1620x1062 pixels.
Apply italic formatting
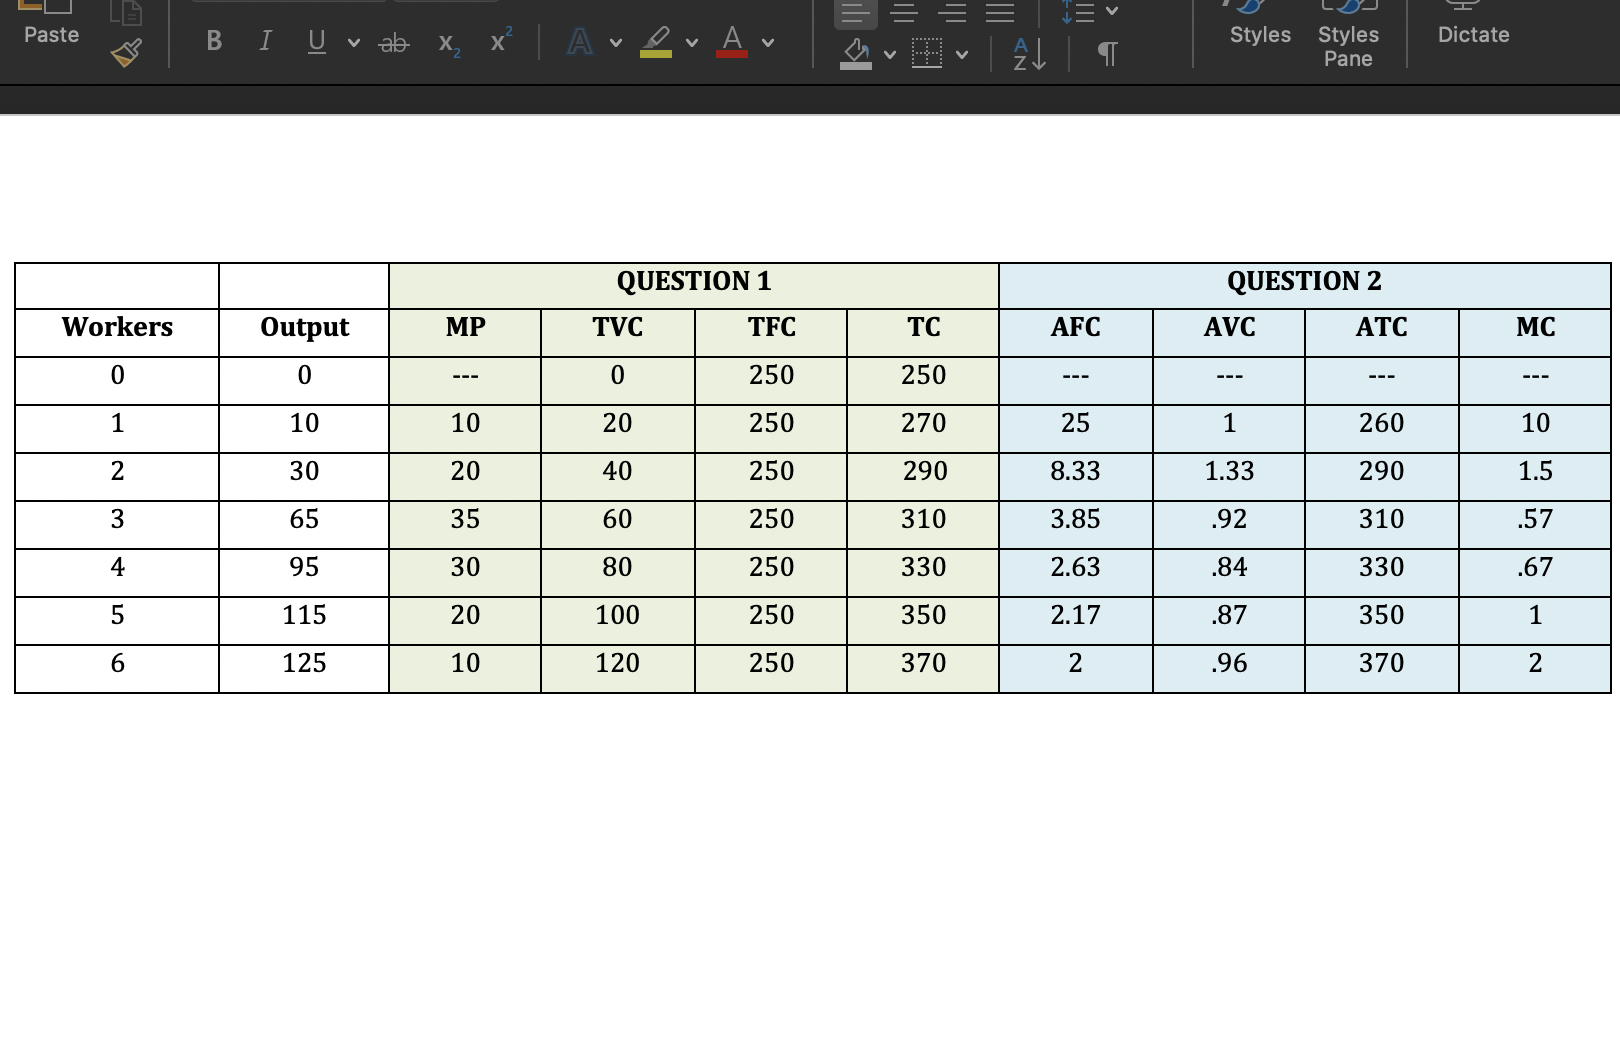click(x=265, y=41)
